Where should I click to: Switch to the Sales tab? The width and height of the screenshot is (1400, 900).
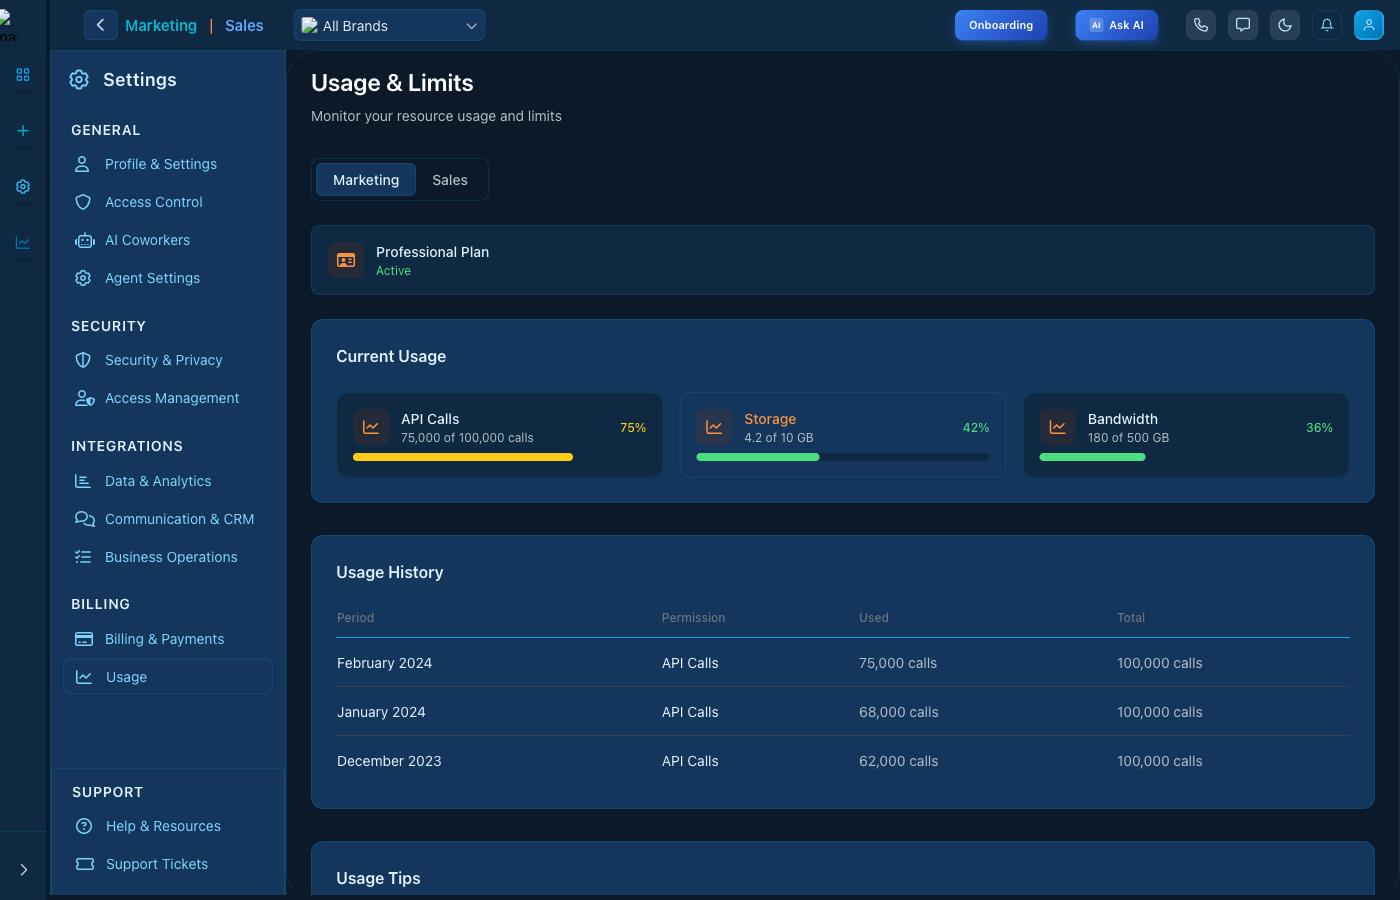(450, 180)
